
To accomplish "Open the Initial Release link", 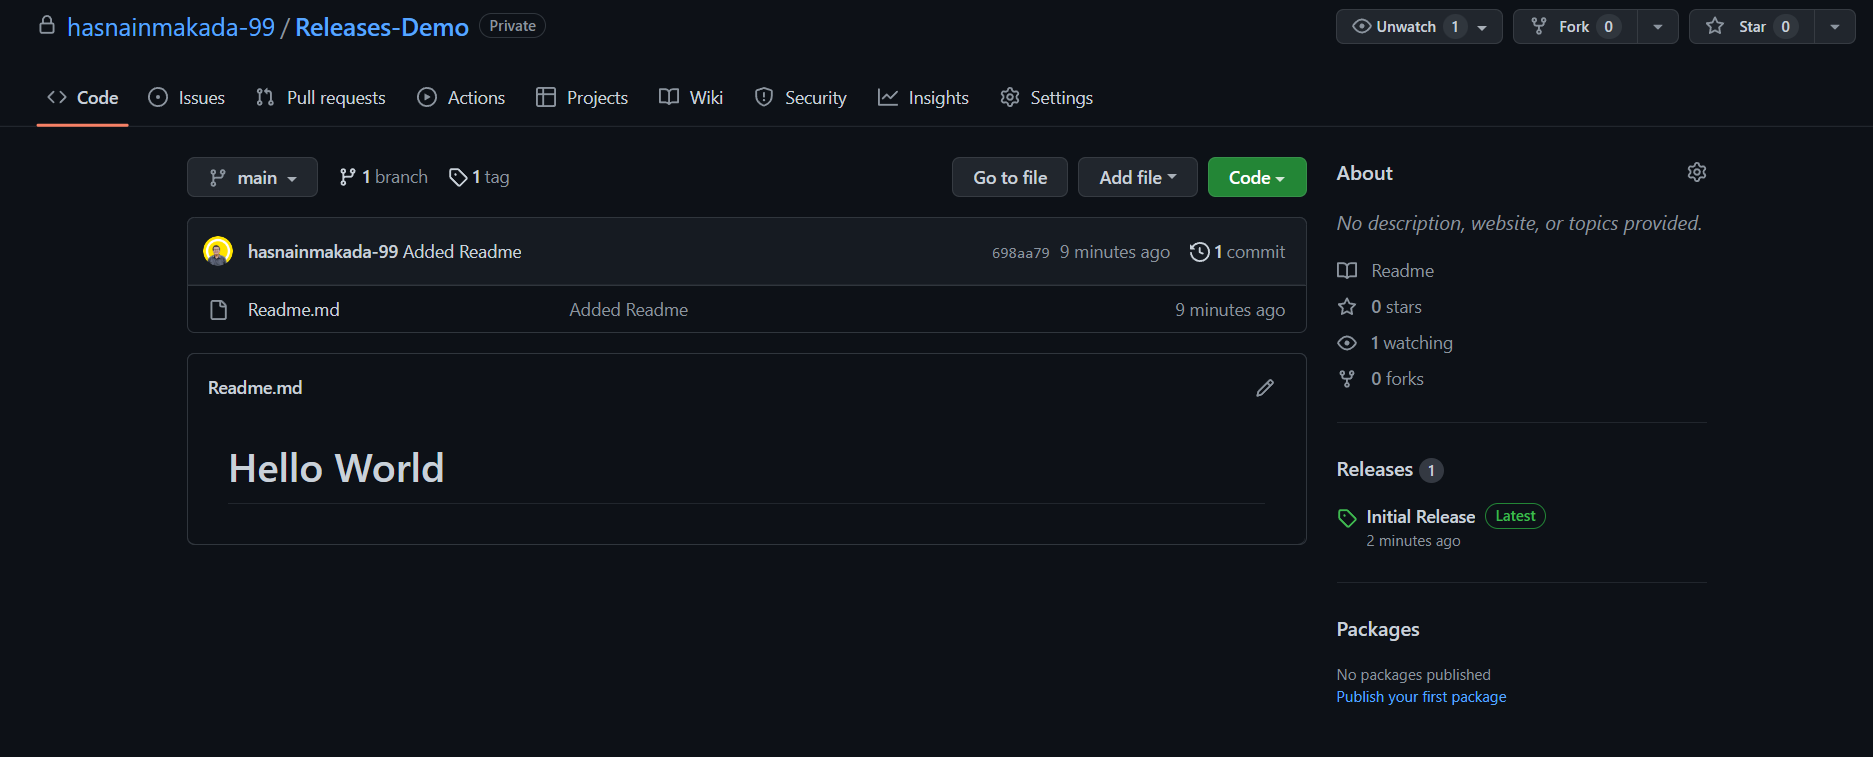I will click(1421, 517).
